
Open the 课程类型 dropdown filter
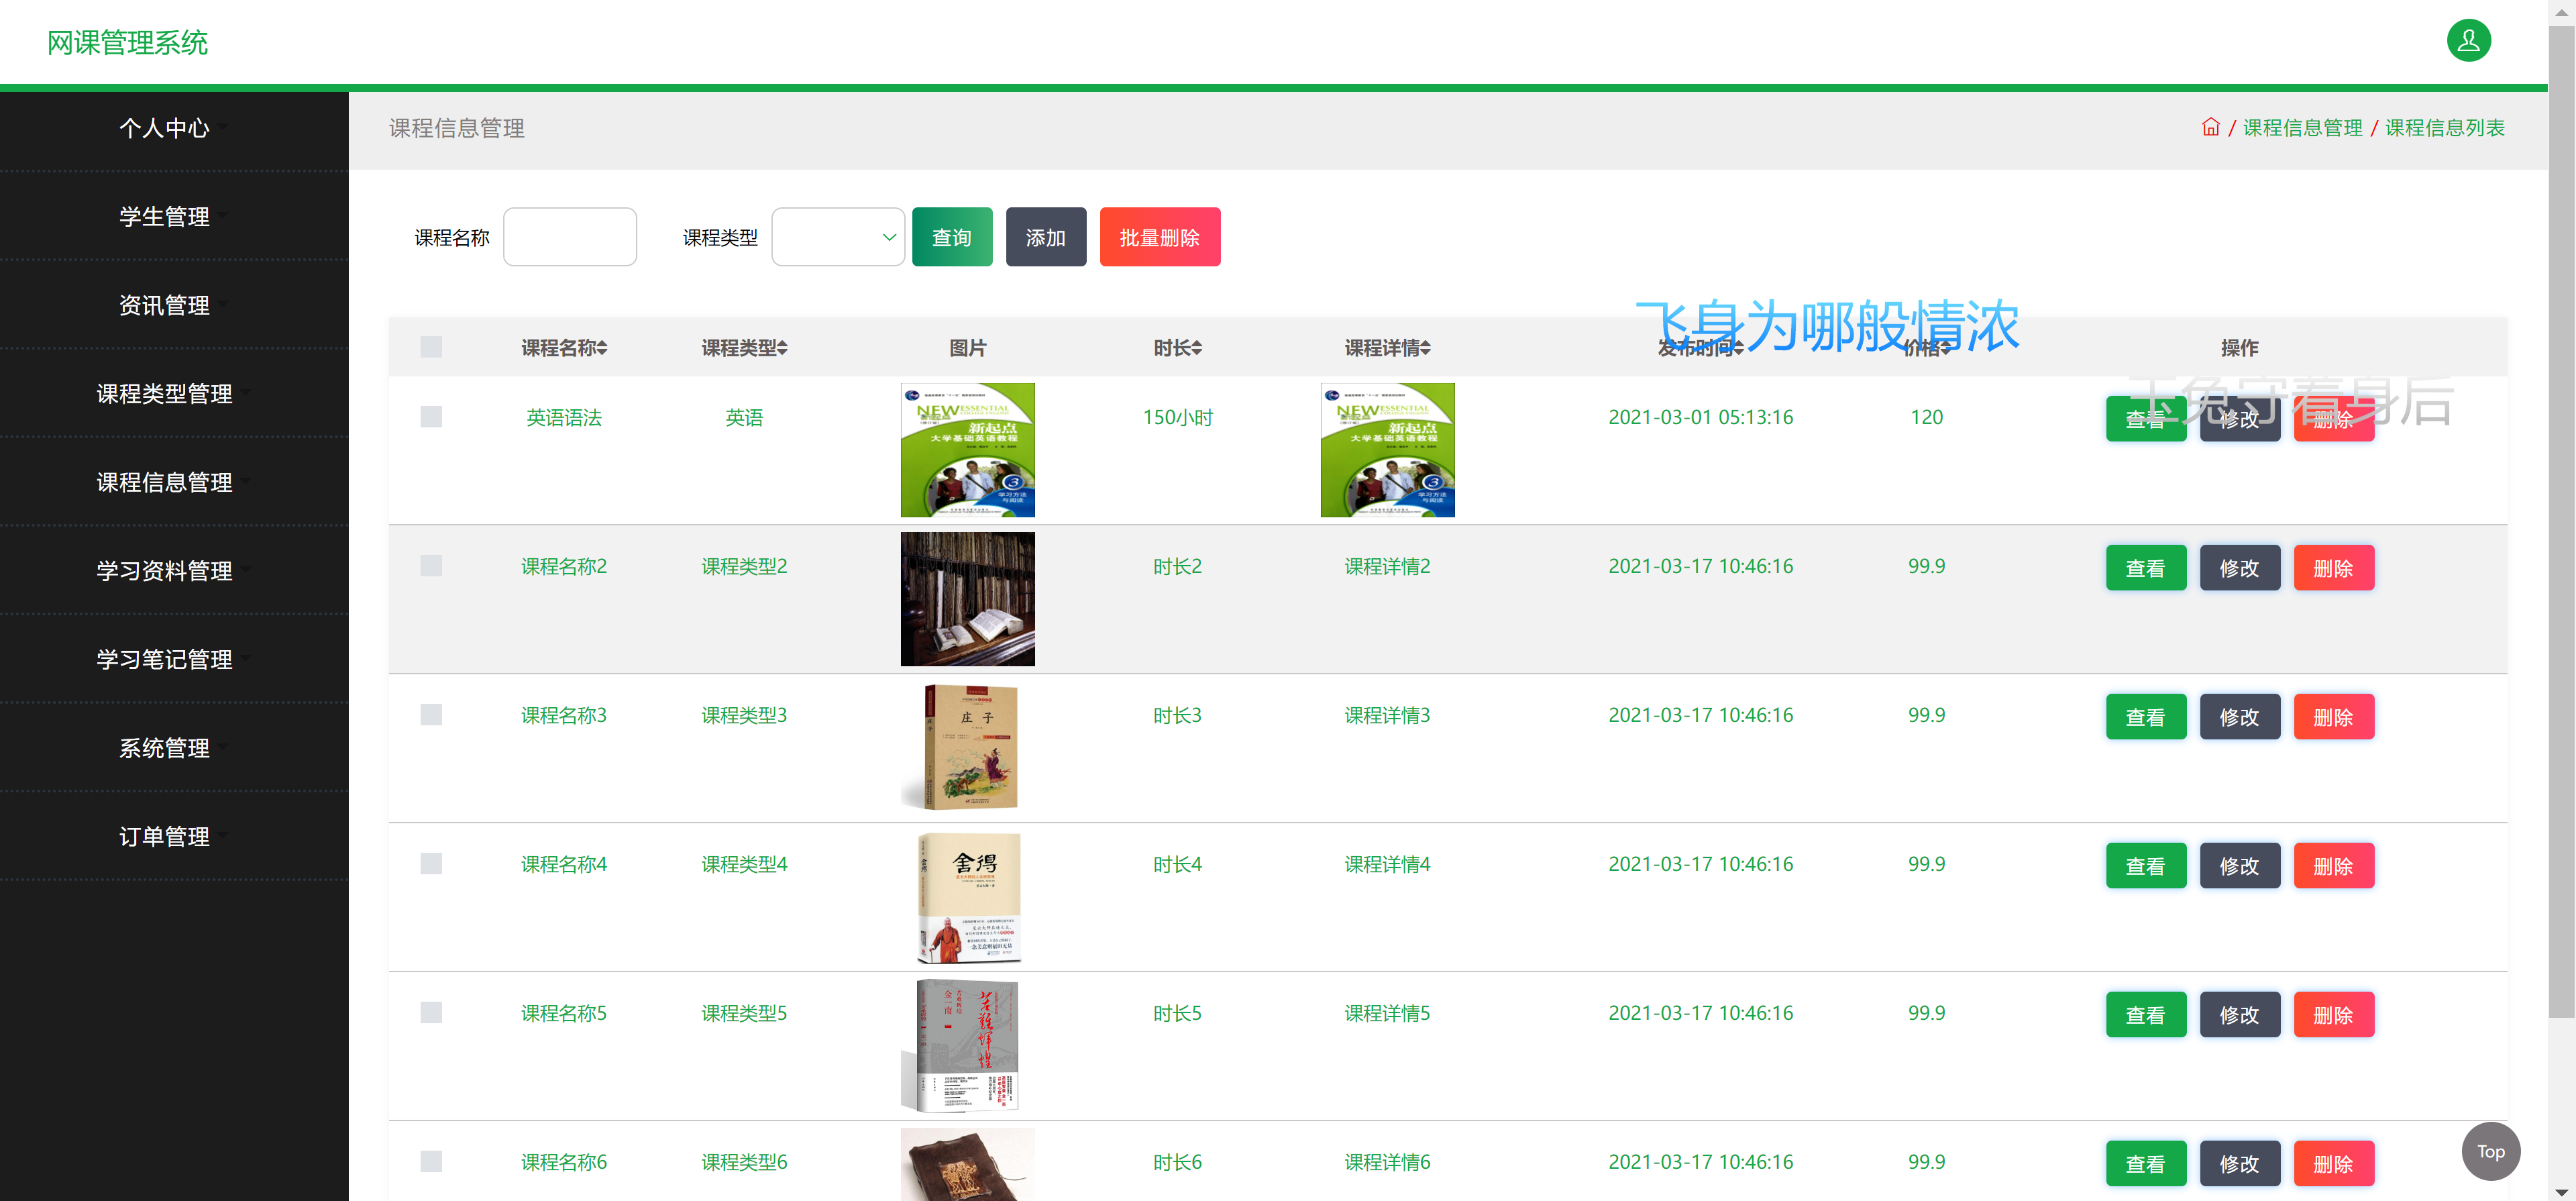pyautogui.click(x=838, y=237)
